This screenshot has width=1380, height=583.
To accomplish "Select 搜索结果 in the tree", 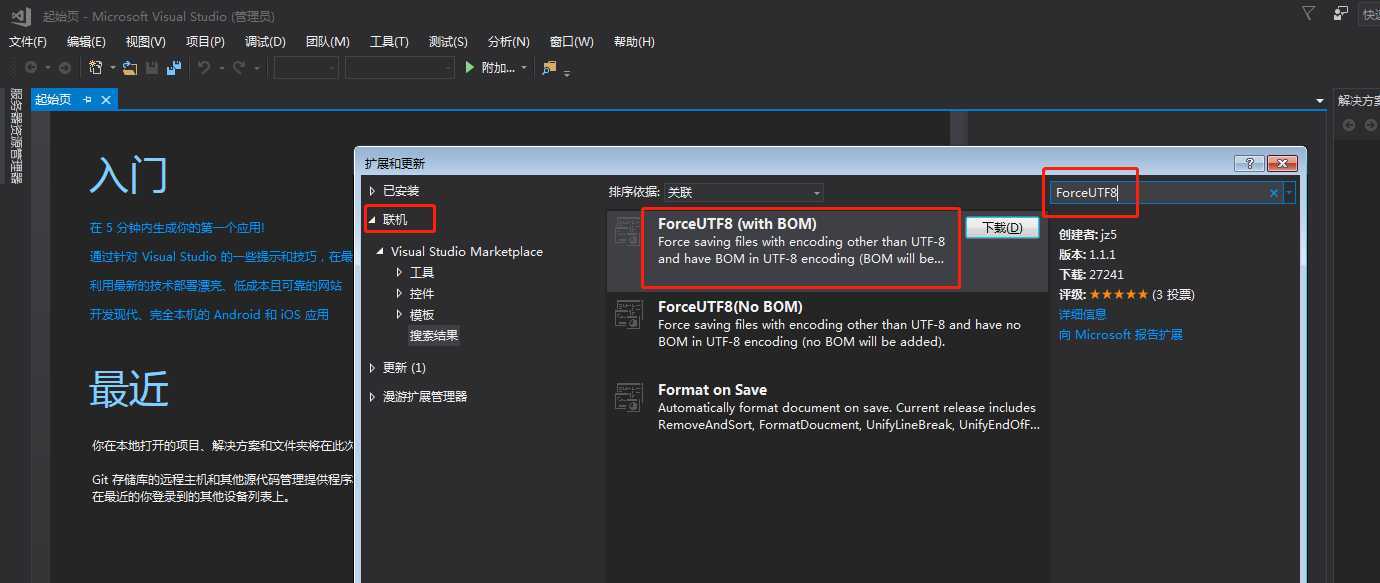I will [x=434, y=335].
